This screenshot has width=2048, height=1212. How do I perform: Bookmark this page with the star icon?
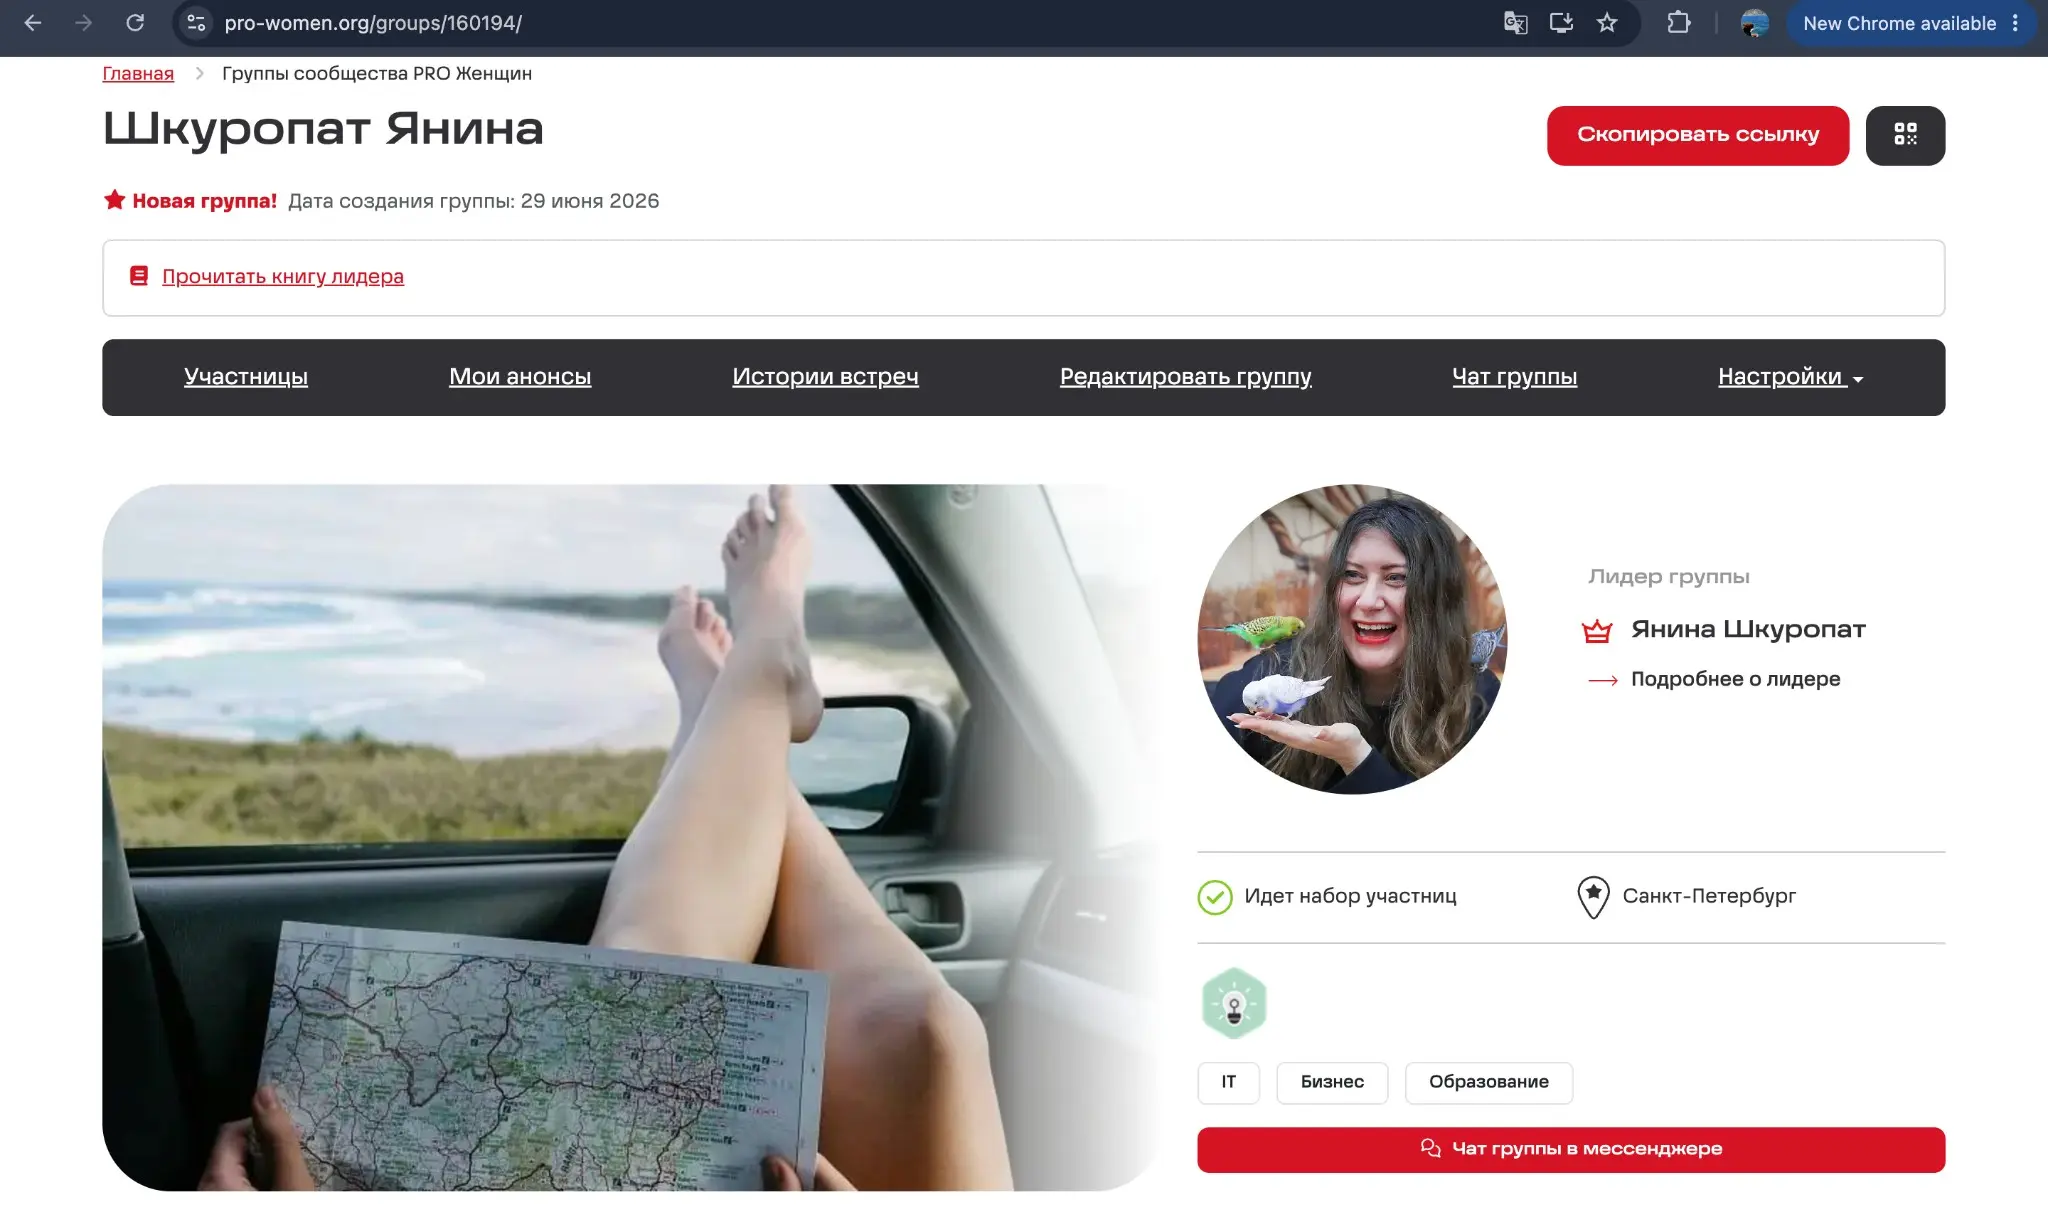(x=1607, y=23)
